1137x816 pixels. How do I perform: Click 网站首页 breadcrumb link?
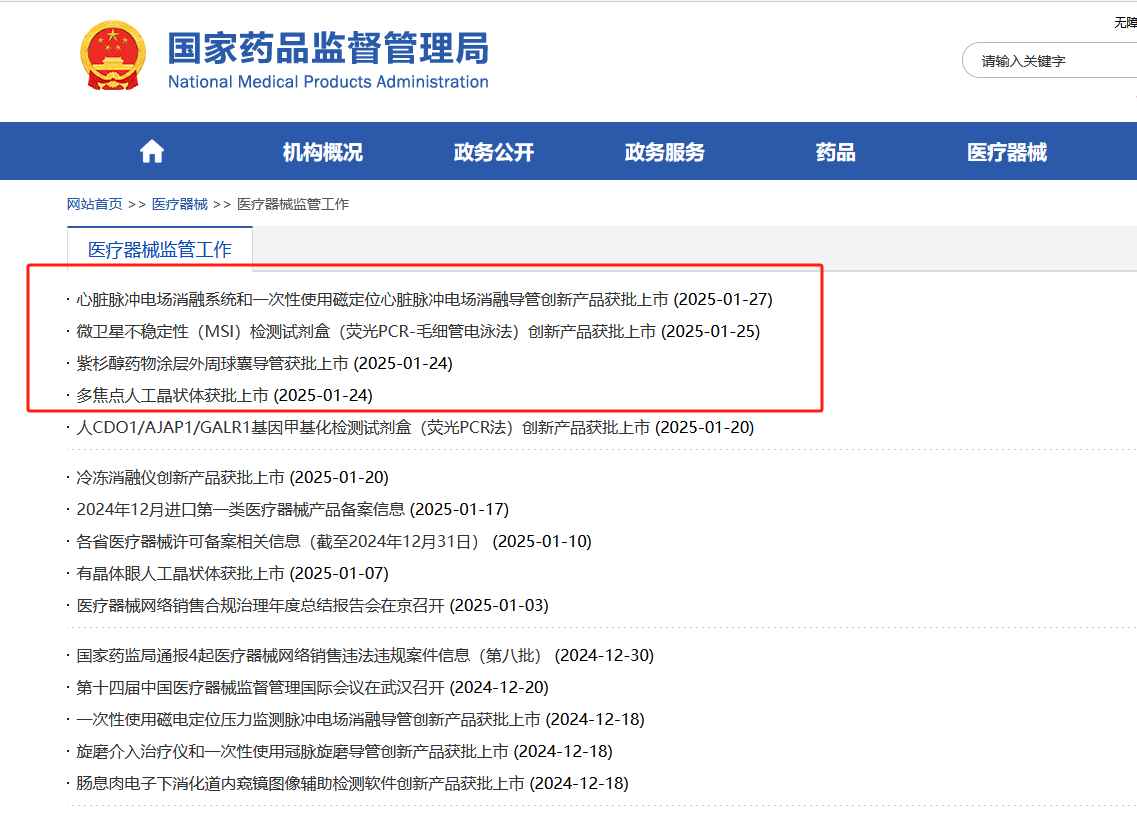(94, 205)
